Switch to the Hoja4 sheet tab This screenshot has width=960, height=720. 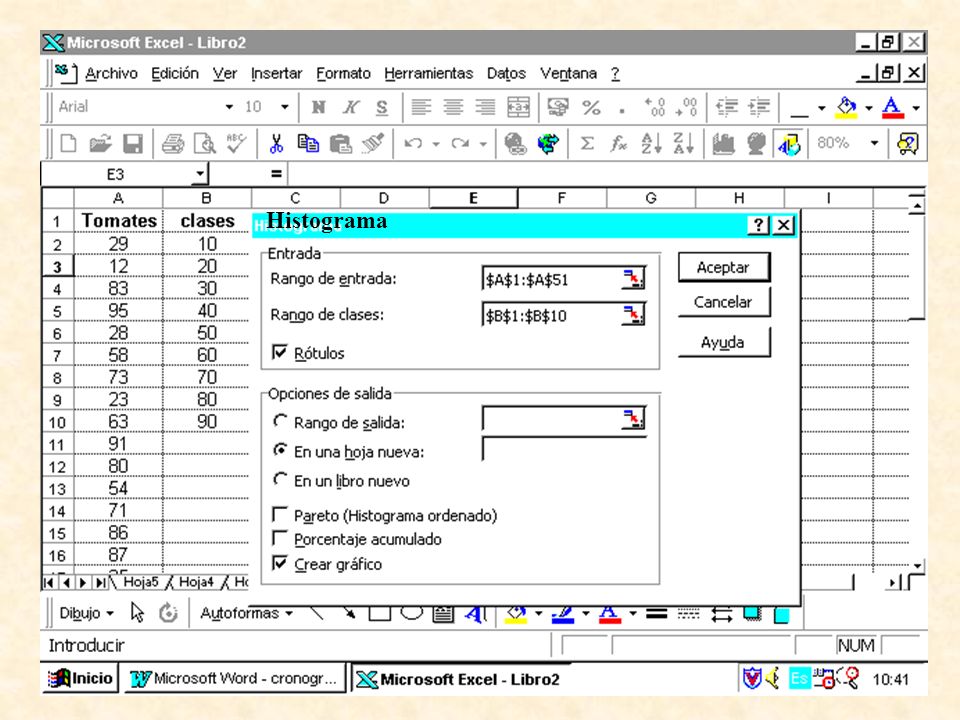click(196, 582)
